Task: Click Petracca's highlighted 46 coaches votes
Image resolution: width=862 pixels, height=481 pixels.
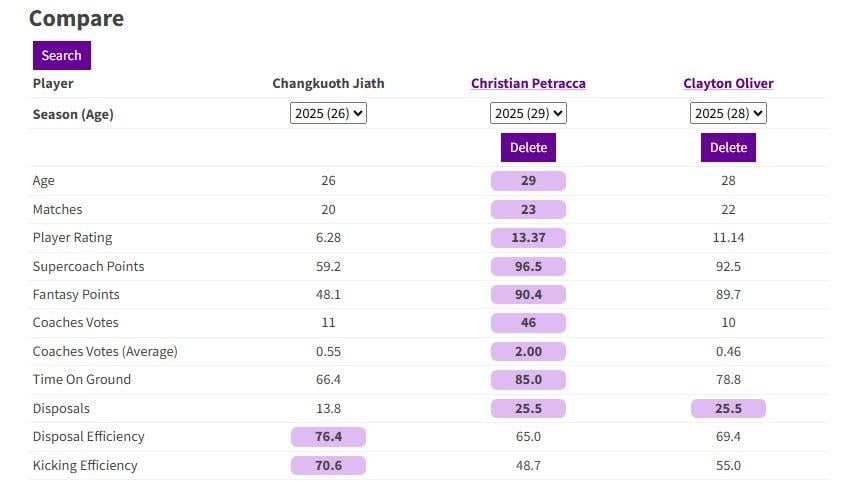Action: [x=528, y=323]
